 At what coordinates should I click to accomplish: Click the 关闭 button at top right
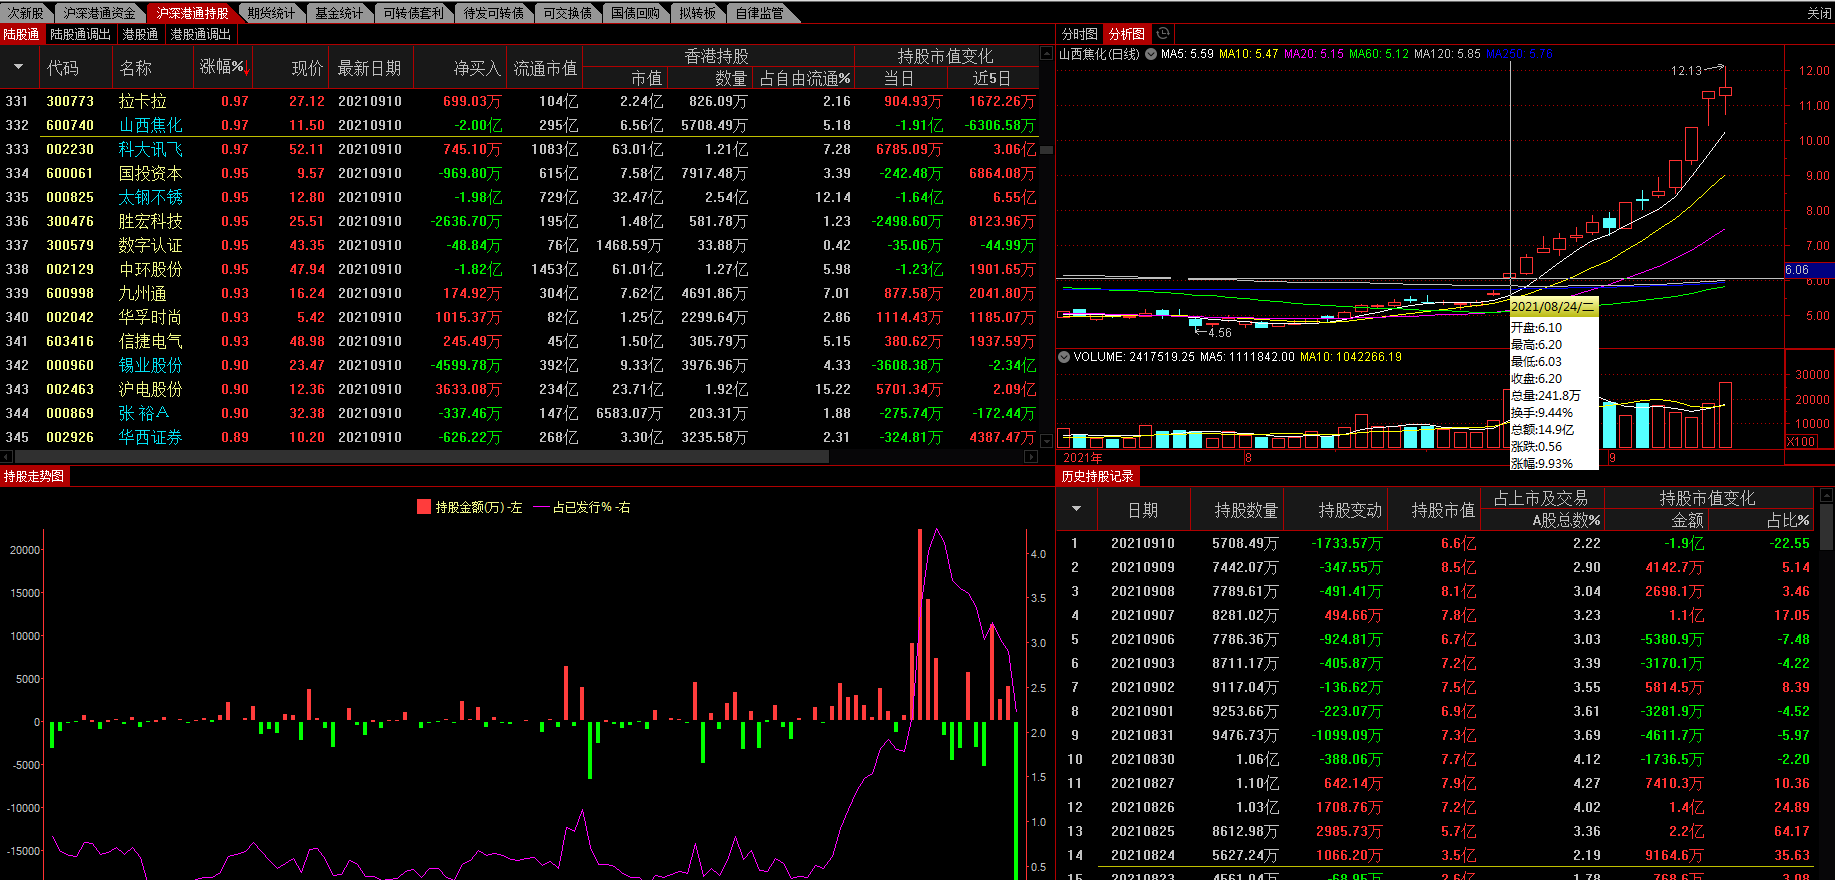tap(1818, 13)
